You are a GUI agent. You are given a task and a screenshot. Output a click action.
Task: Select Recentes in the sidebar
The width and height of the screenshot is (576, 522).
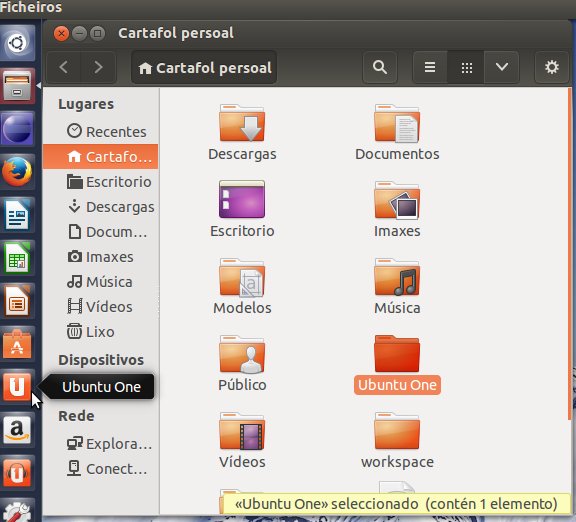(101, 132)
